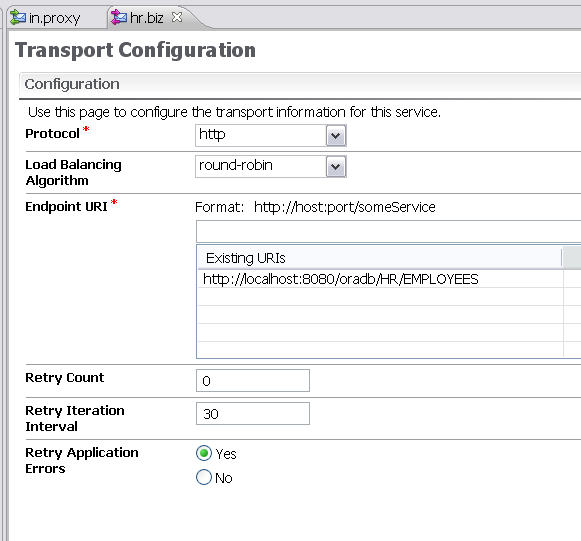Click the Retry Iteration Interval field
Image resolution: width=581 pixels, height=541 pixels.
point(253,414)
